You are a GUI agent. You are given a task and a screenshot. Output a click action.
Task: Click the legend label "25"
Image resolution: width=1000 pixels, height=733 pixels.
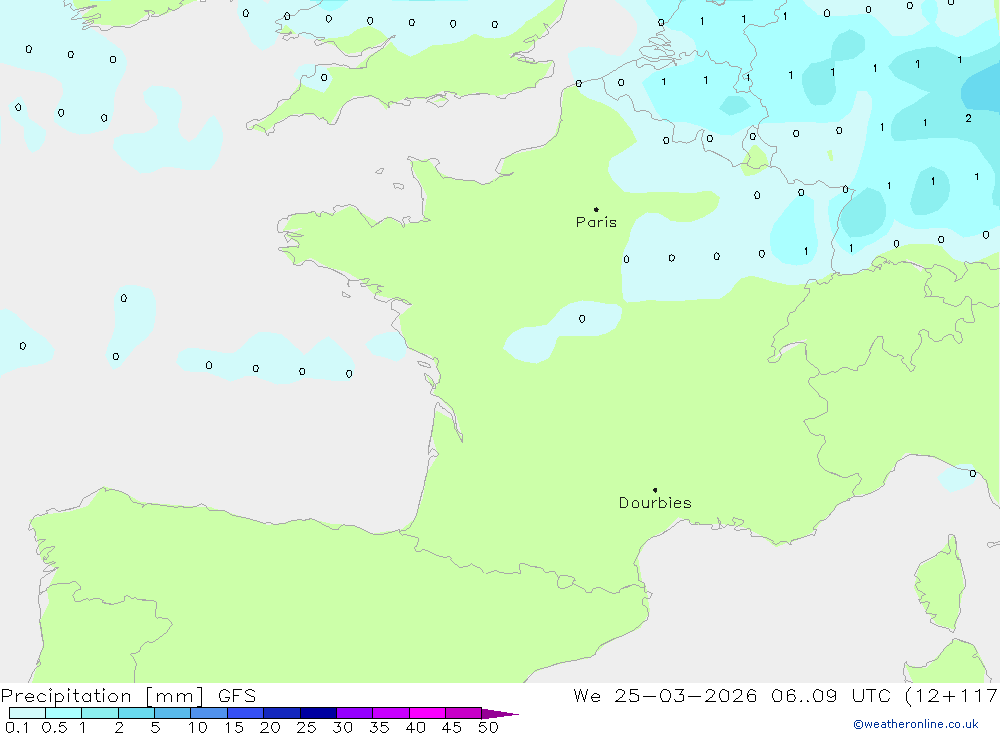tap(307, 727)
